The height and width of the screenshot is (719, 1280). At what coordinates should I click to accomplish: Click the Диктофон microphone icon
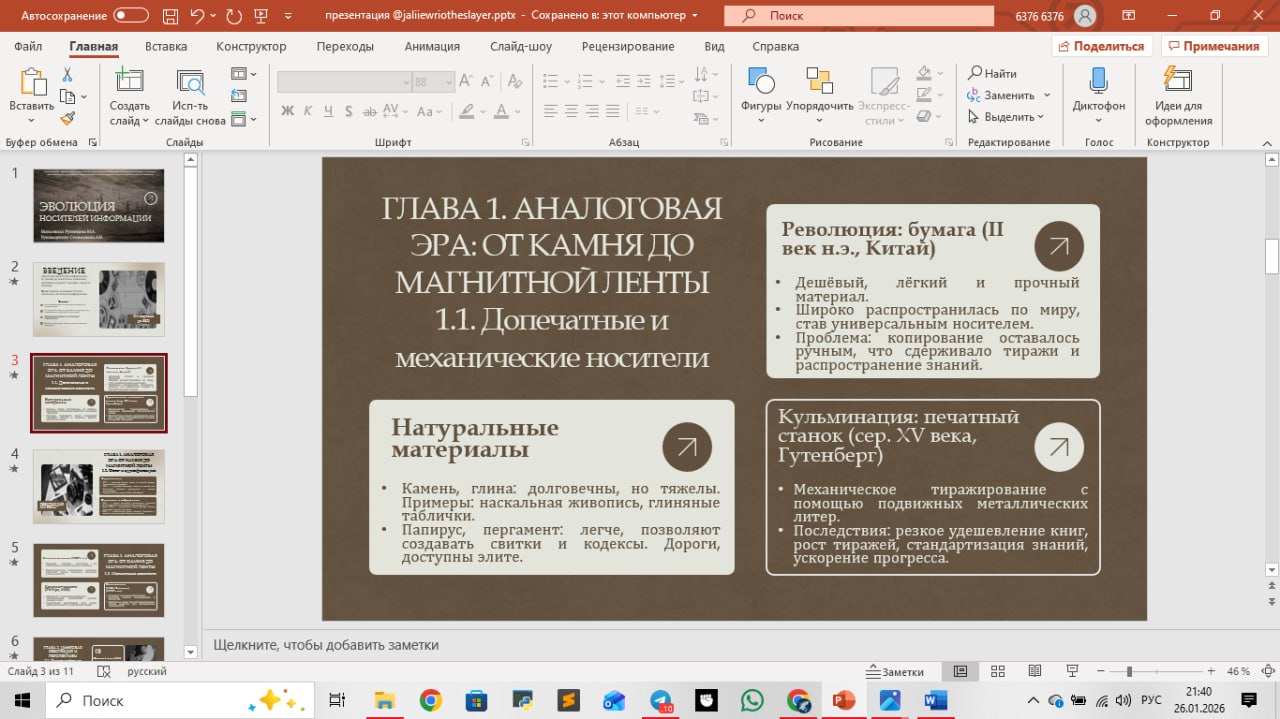(1098, 82)
